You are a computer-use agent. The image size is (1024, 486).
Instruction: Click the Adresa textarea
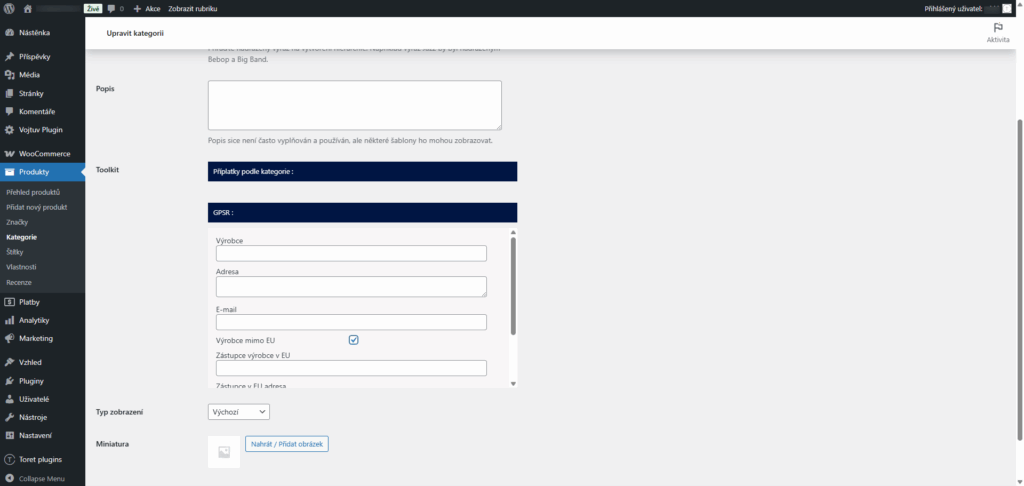tap(351, 287)
